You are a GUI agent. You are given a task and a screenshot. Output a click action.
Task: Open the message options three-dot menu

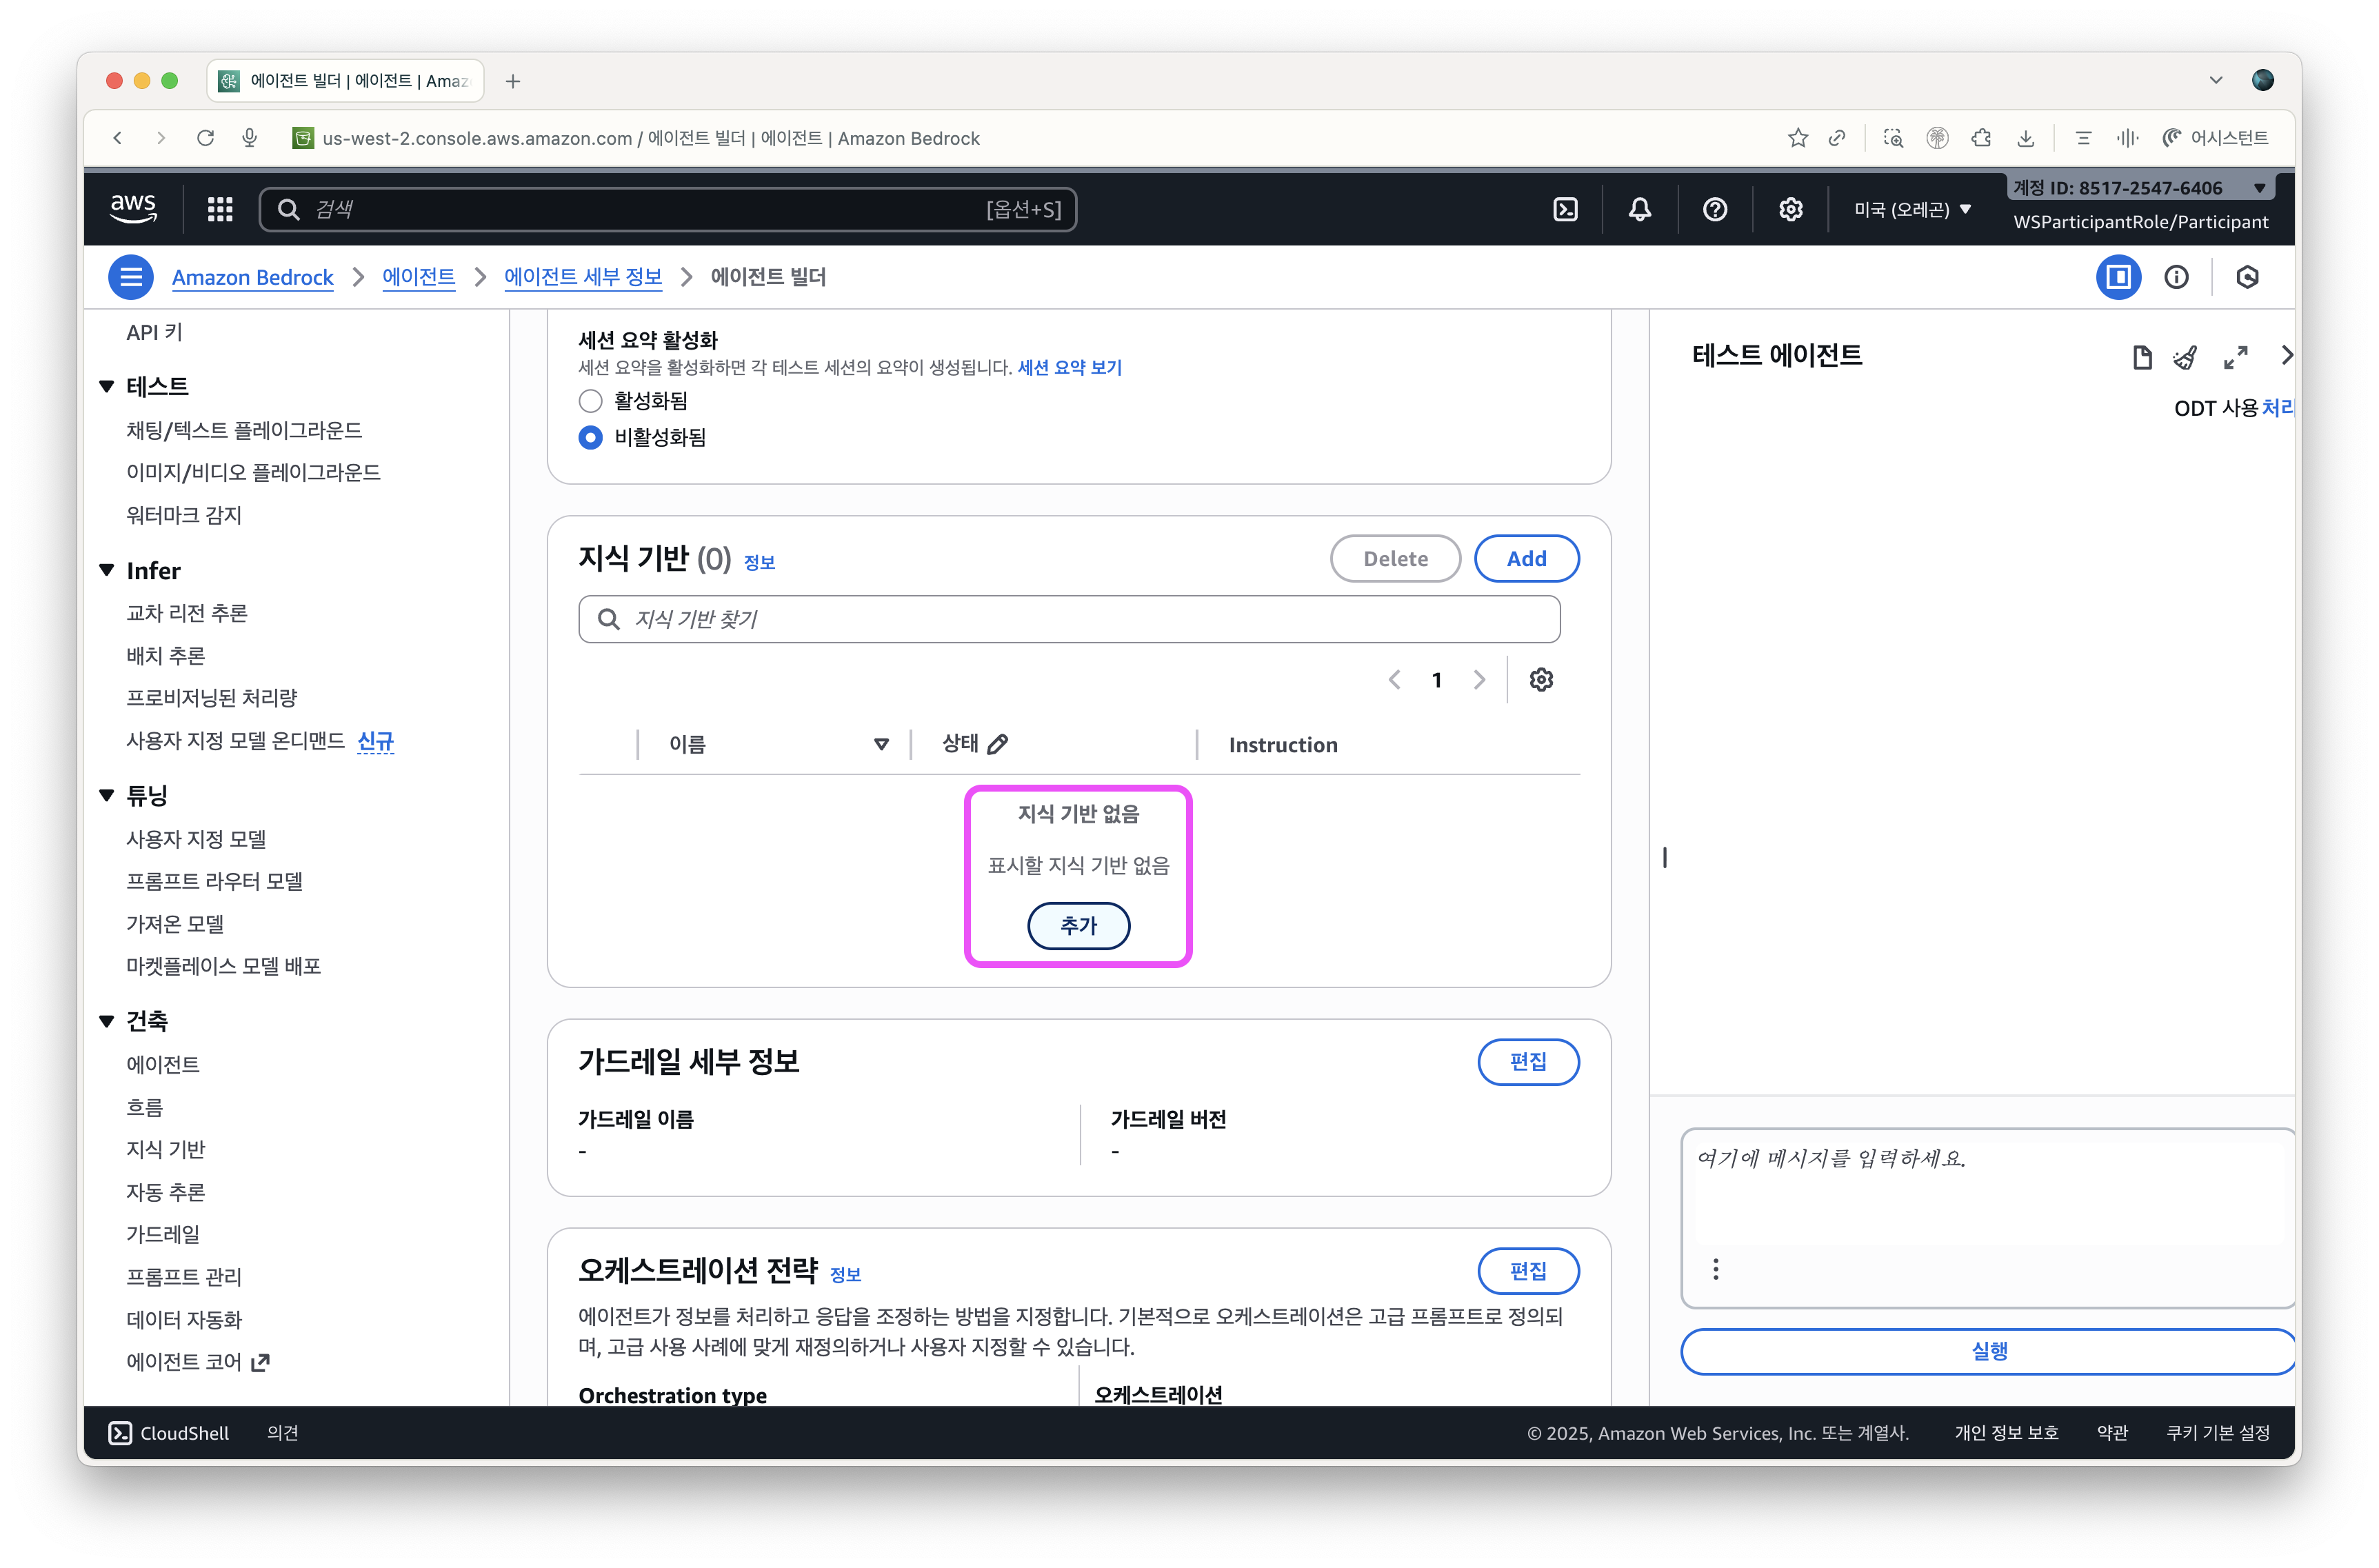pyautogui.click(x=1716, y=1269)
